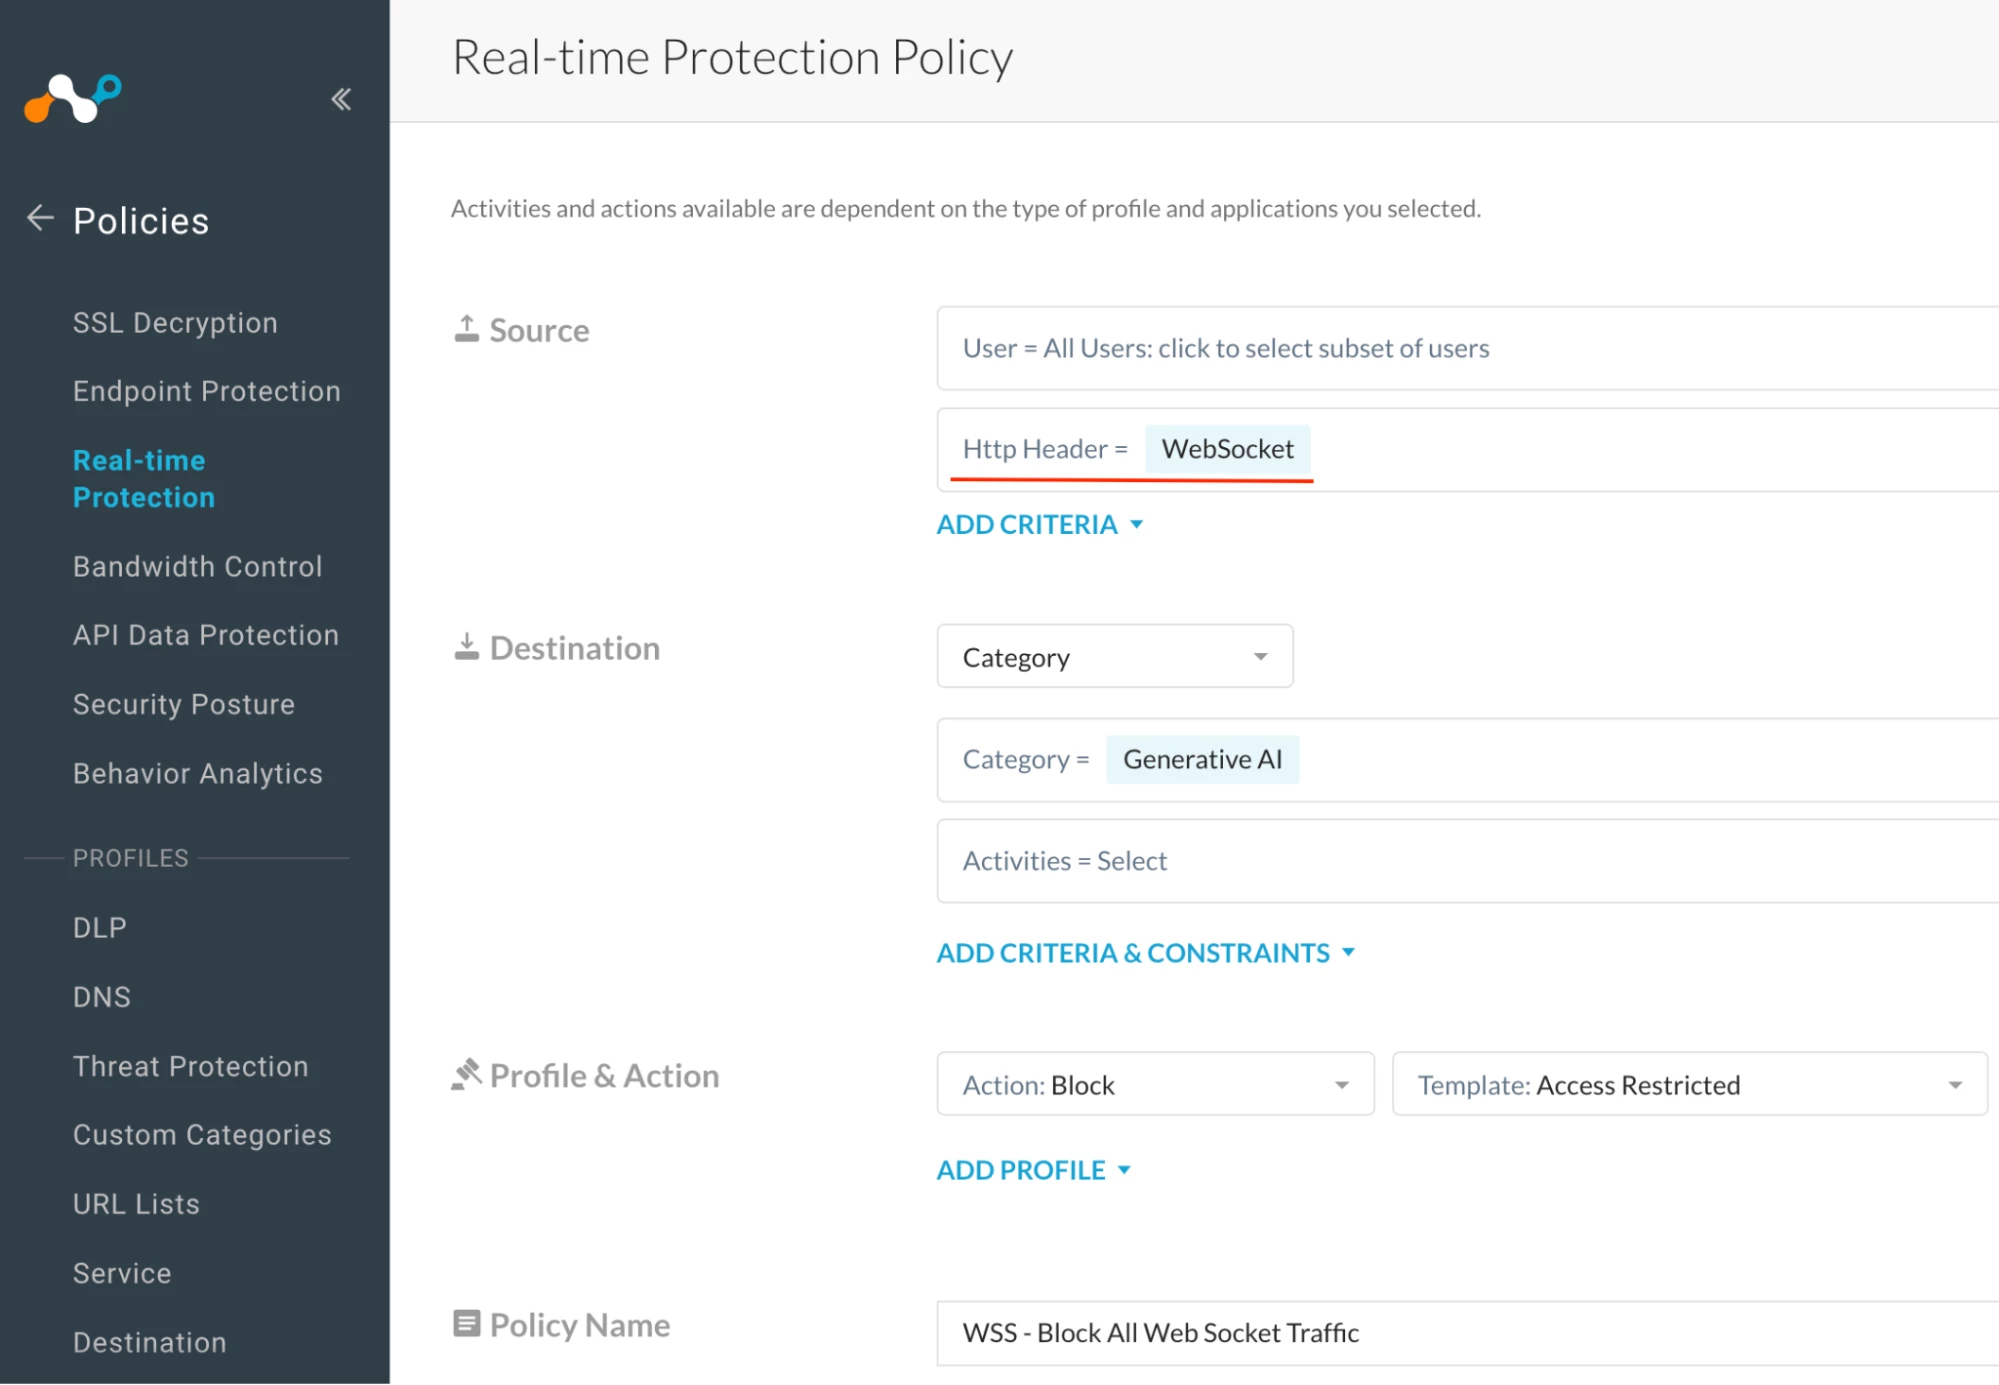Open the Template: Access Restricted dropdown
This screenshot has height=1385, width=1999.
click(1688, 1085)
